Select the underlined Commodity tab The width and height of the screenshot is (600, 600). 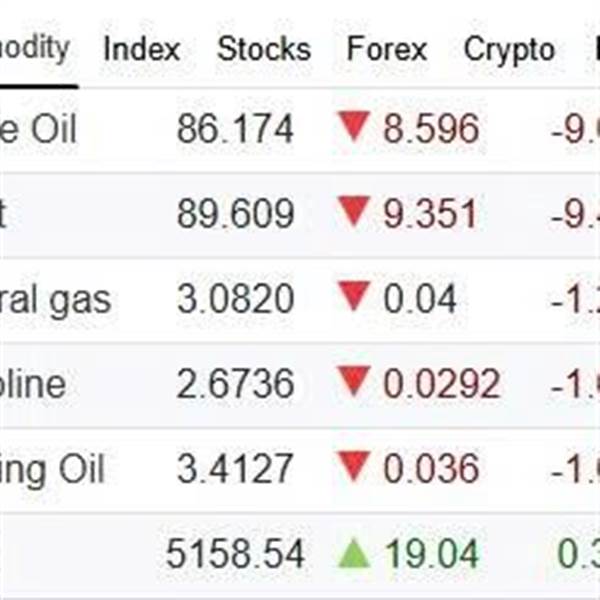click(x=36, y=48)
